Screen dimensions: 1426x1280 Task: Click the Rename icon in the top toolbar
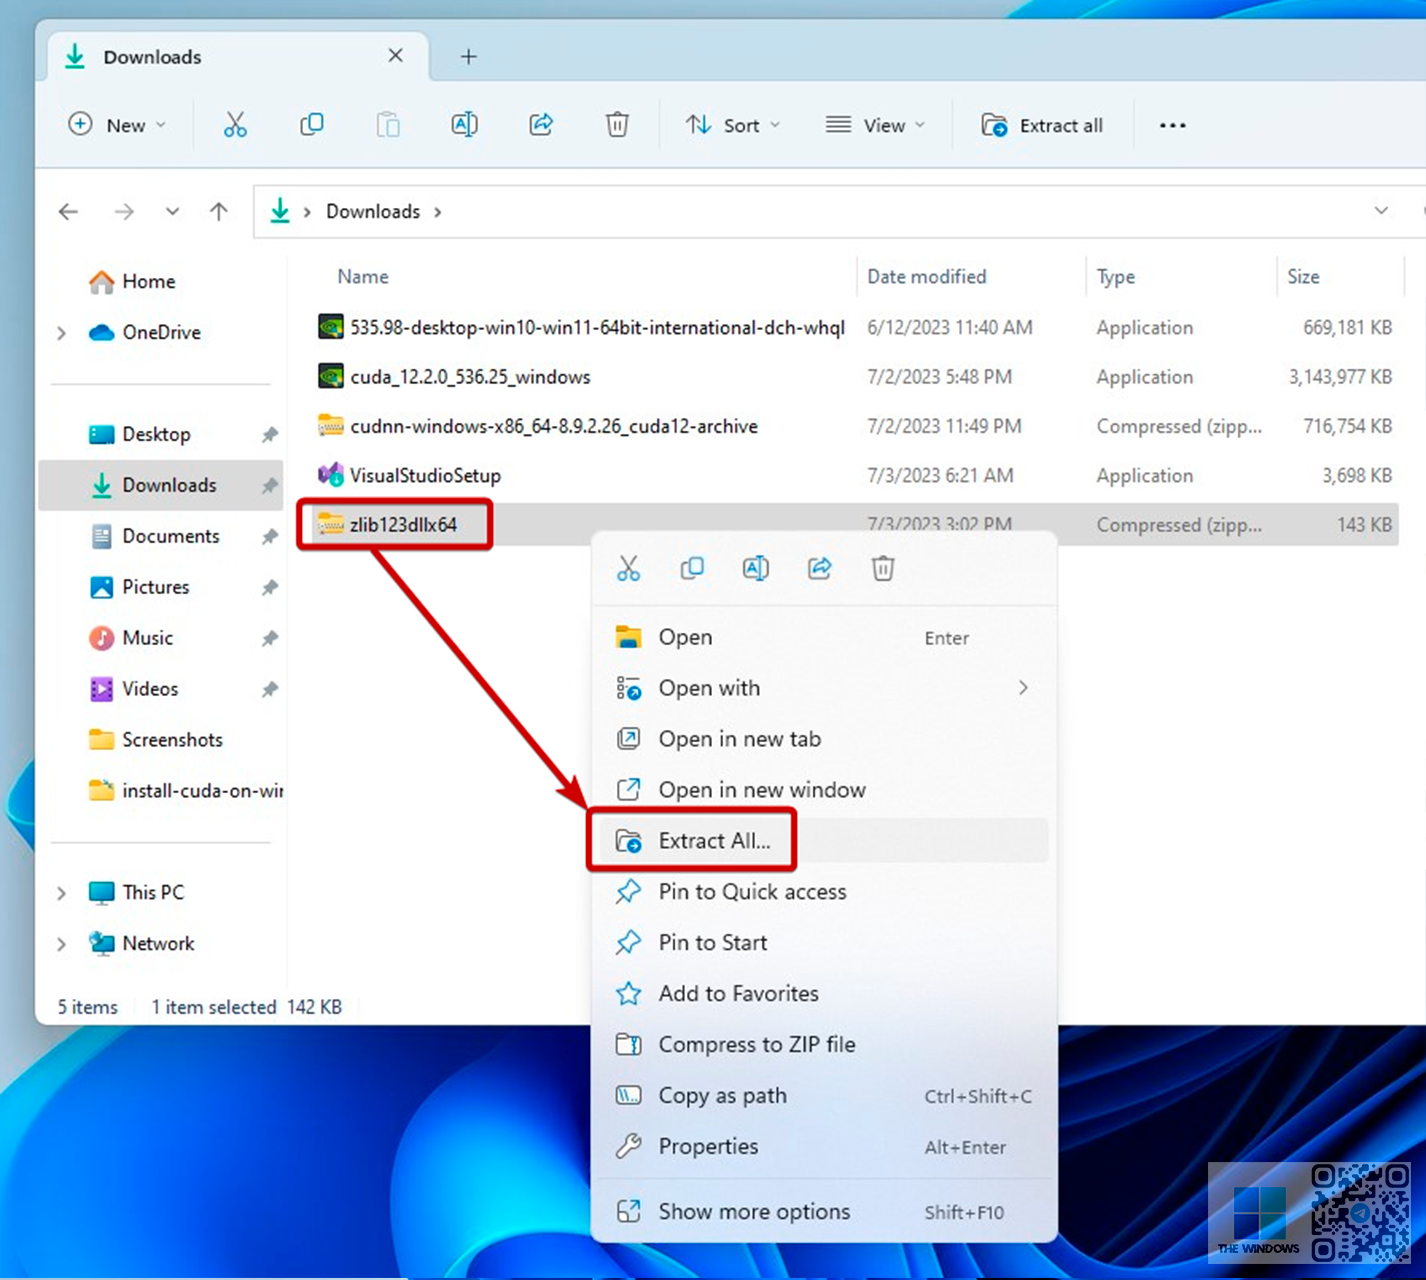pyautogui.click(x=465, y=125)
